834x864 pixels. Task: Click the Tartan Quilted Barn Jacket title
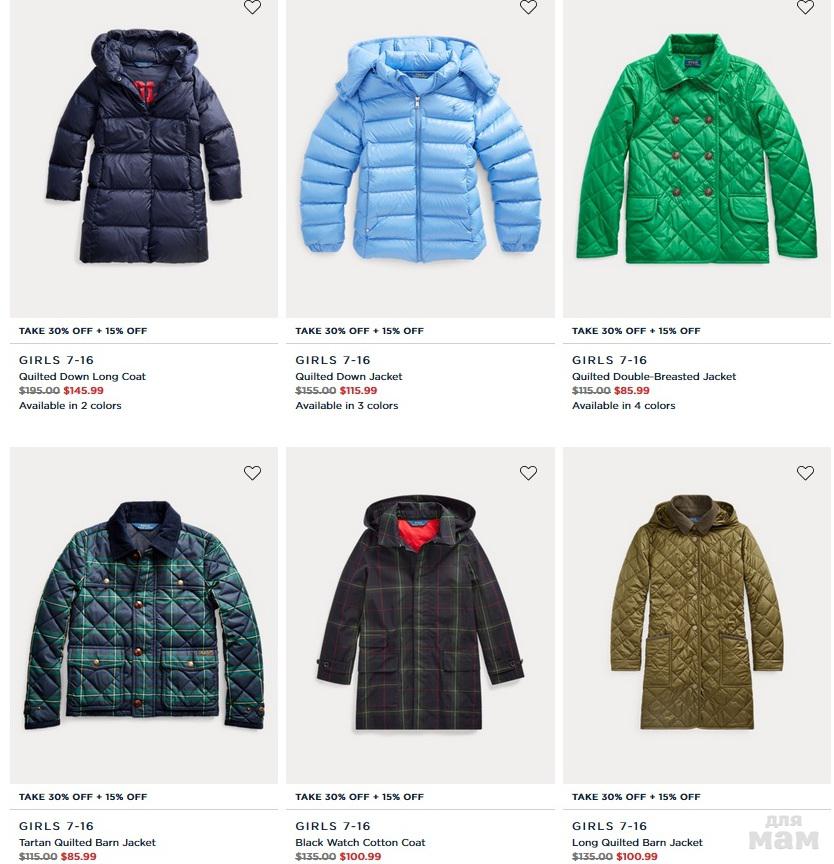point(87,842)
